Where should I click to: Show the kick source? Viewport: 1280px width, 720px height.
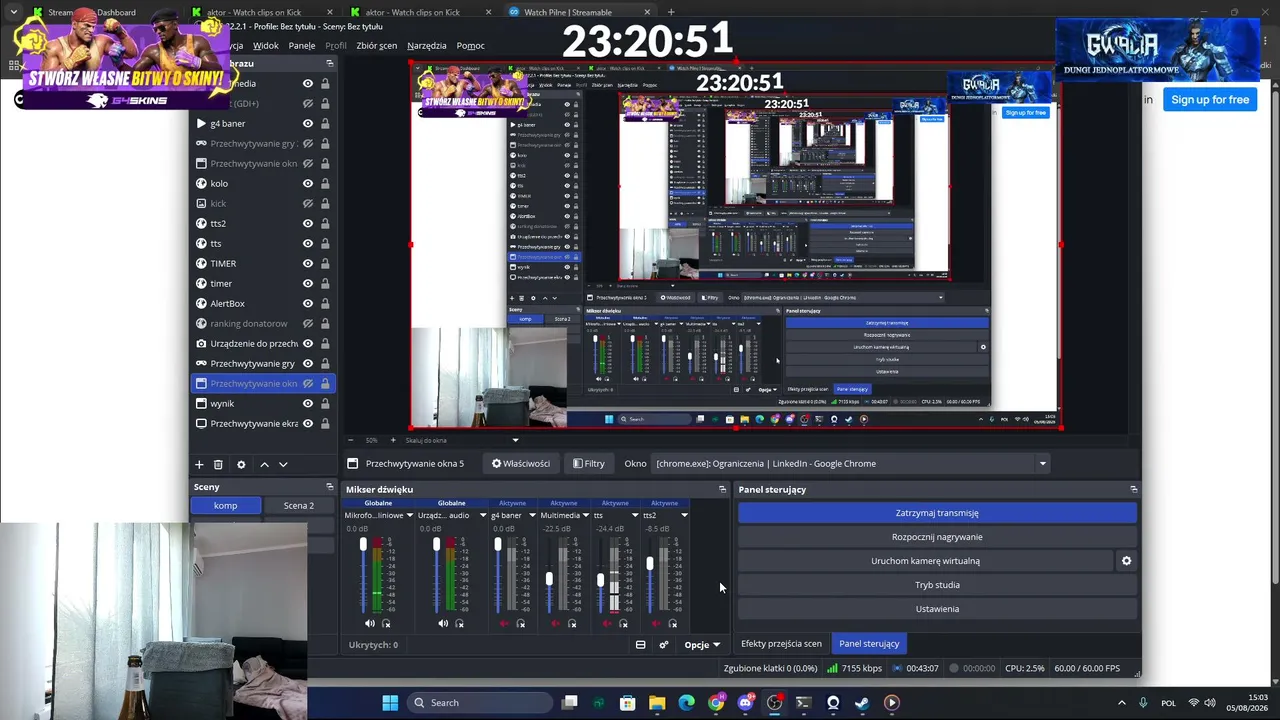(308, 204)
